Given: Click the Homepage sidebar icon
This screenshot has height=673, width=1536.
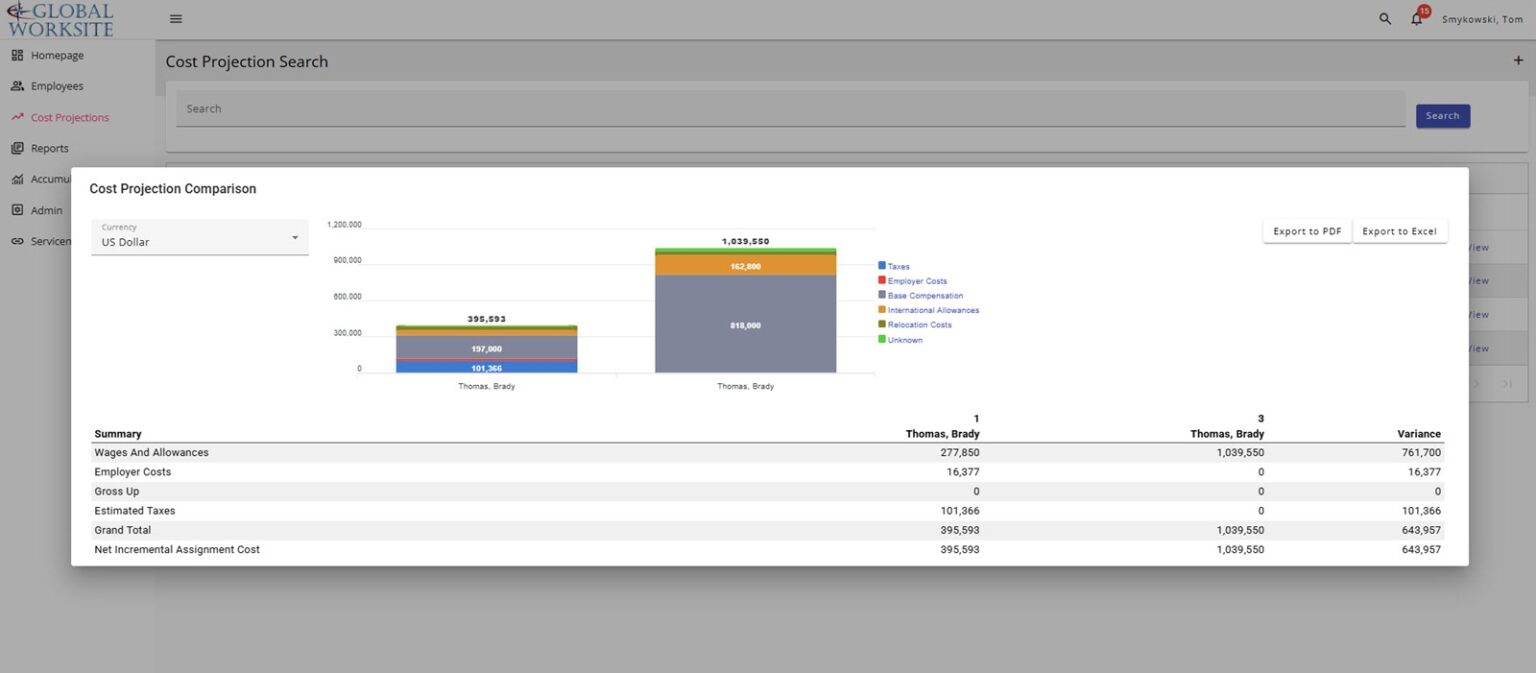Looking at the screenshot, I should [x=17, y=55].
